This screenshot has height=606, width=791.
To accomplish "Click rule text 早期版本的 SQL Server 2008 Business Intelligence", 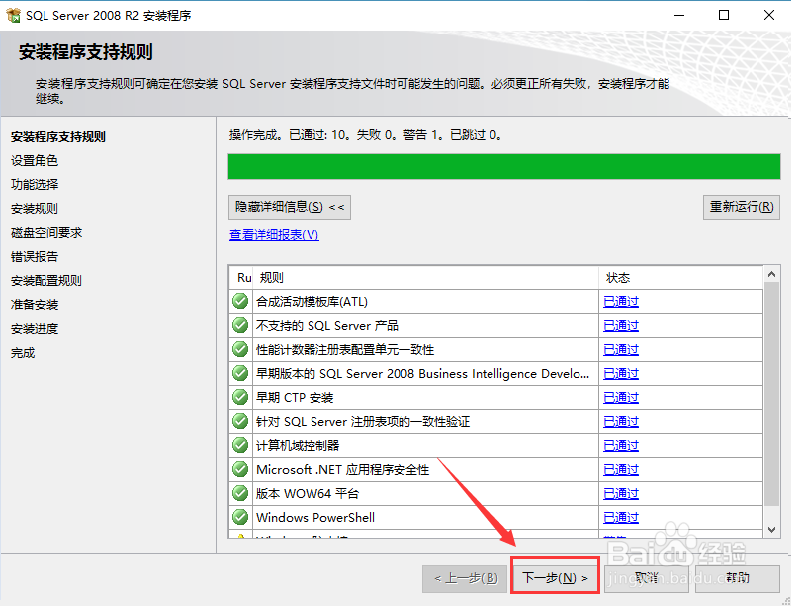I will tap(422, 373).
